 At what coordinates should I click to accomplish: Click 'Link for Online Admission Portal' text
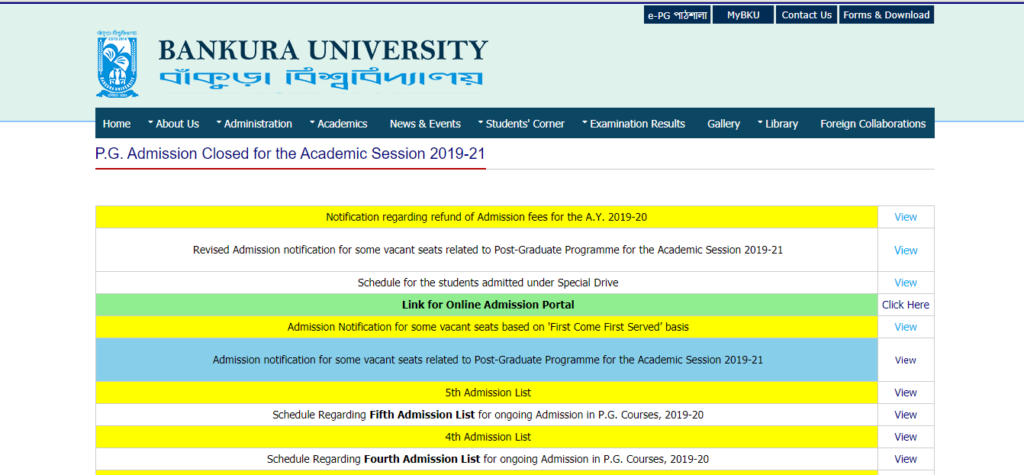click(488, 304)
